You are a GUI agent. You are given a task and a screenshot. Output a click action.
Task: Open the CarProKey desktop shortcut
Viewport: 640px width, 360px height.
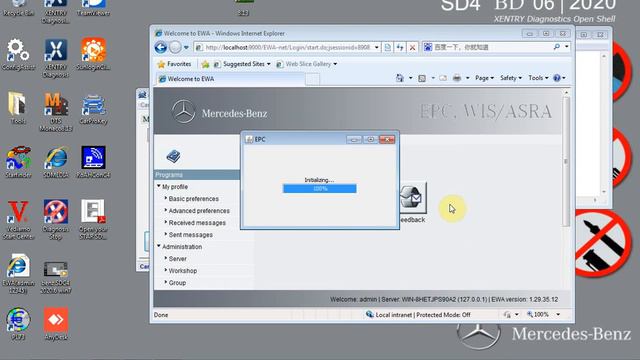tap(93, 109)
